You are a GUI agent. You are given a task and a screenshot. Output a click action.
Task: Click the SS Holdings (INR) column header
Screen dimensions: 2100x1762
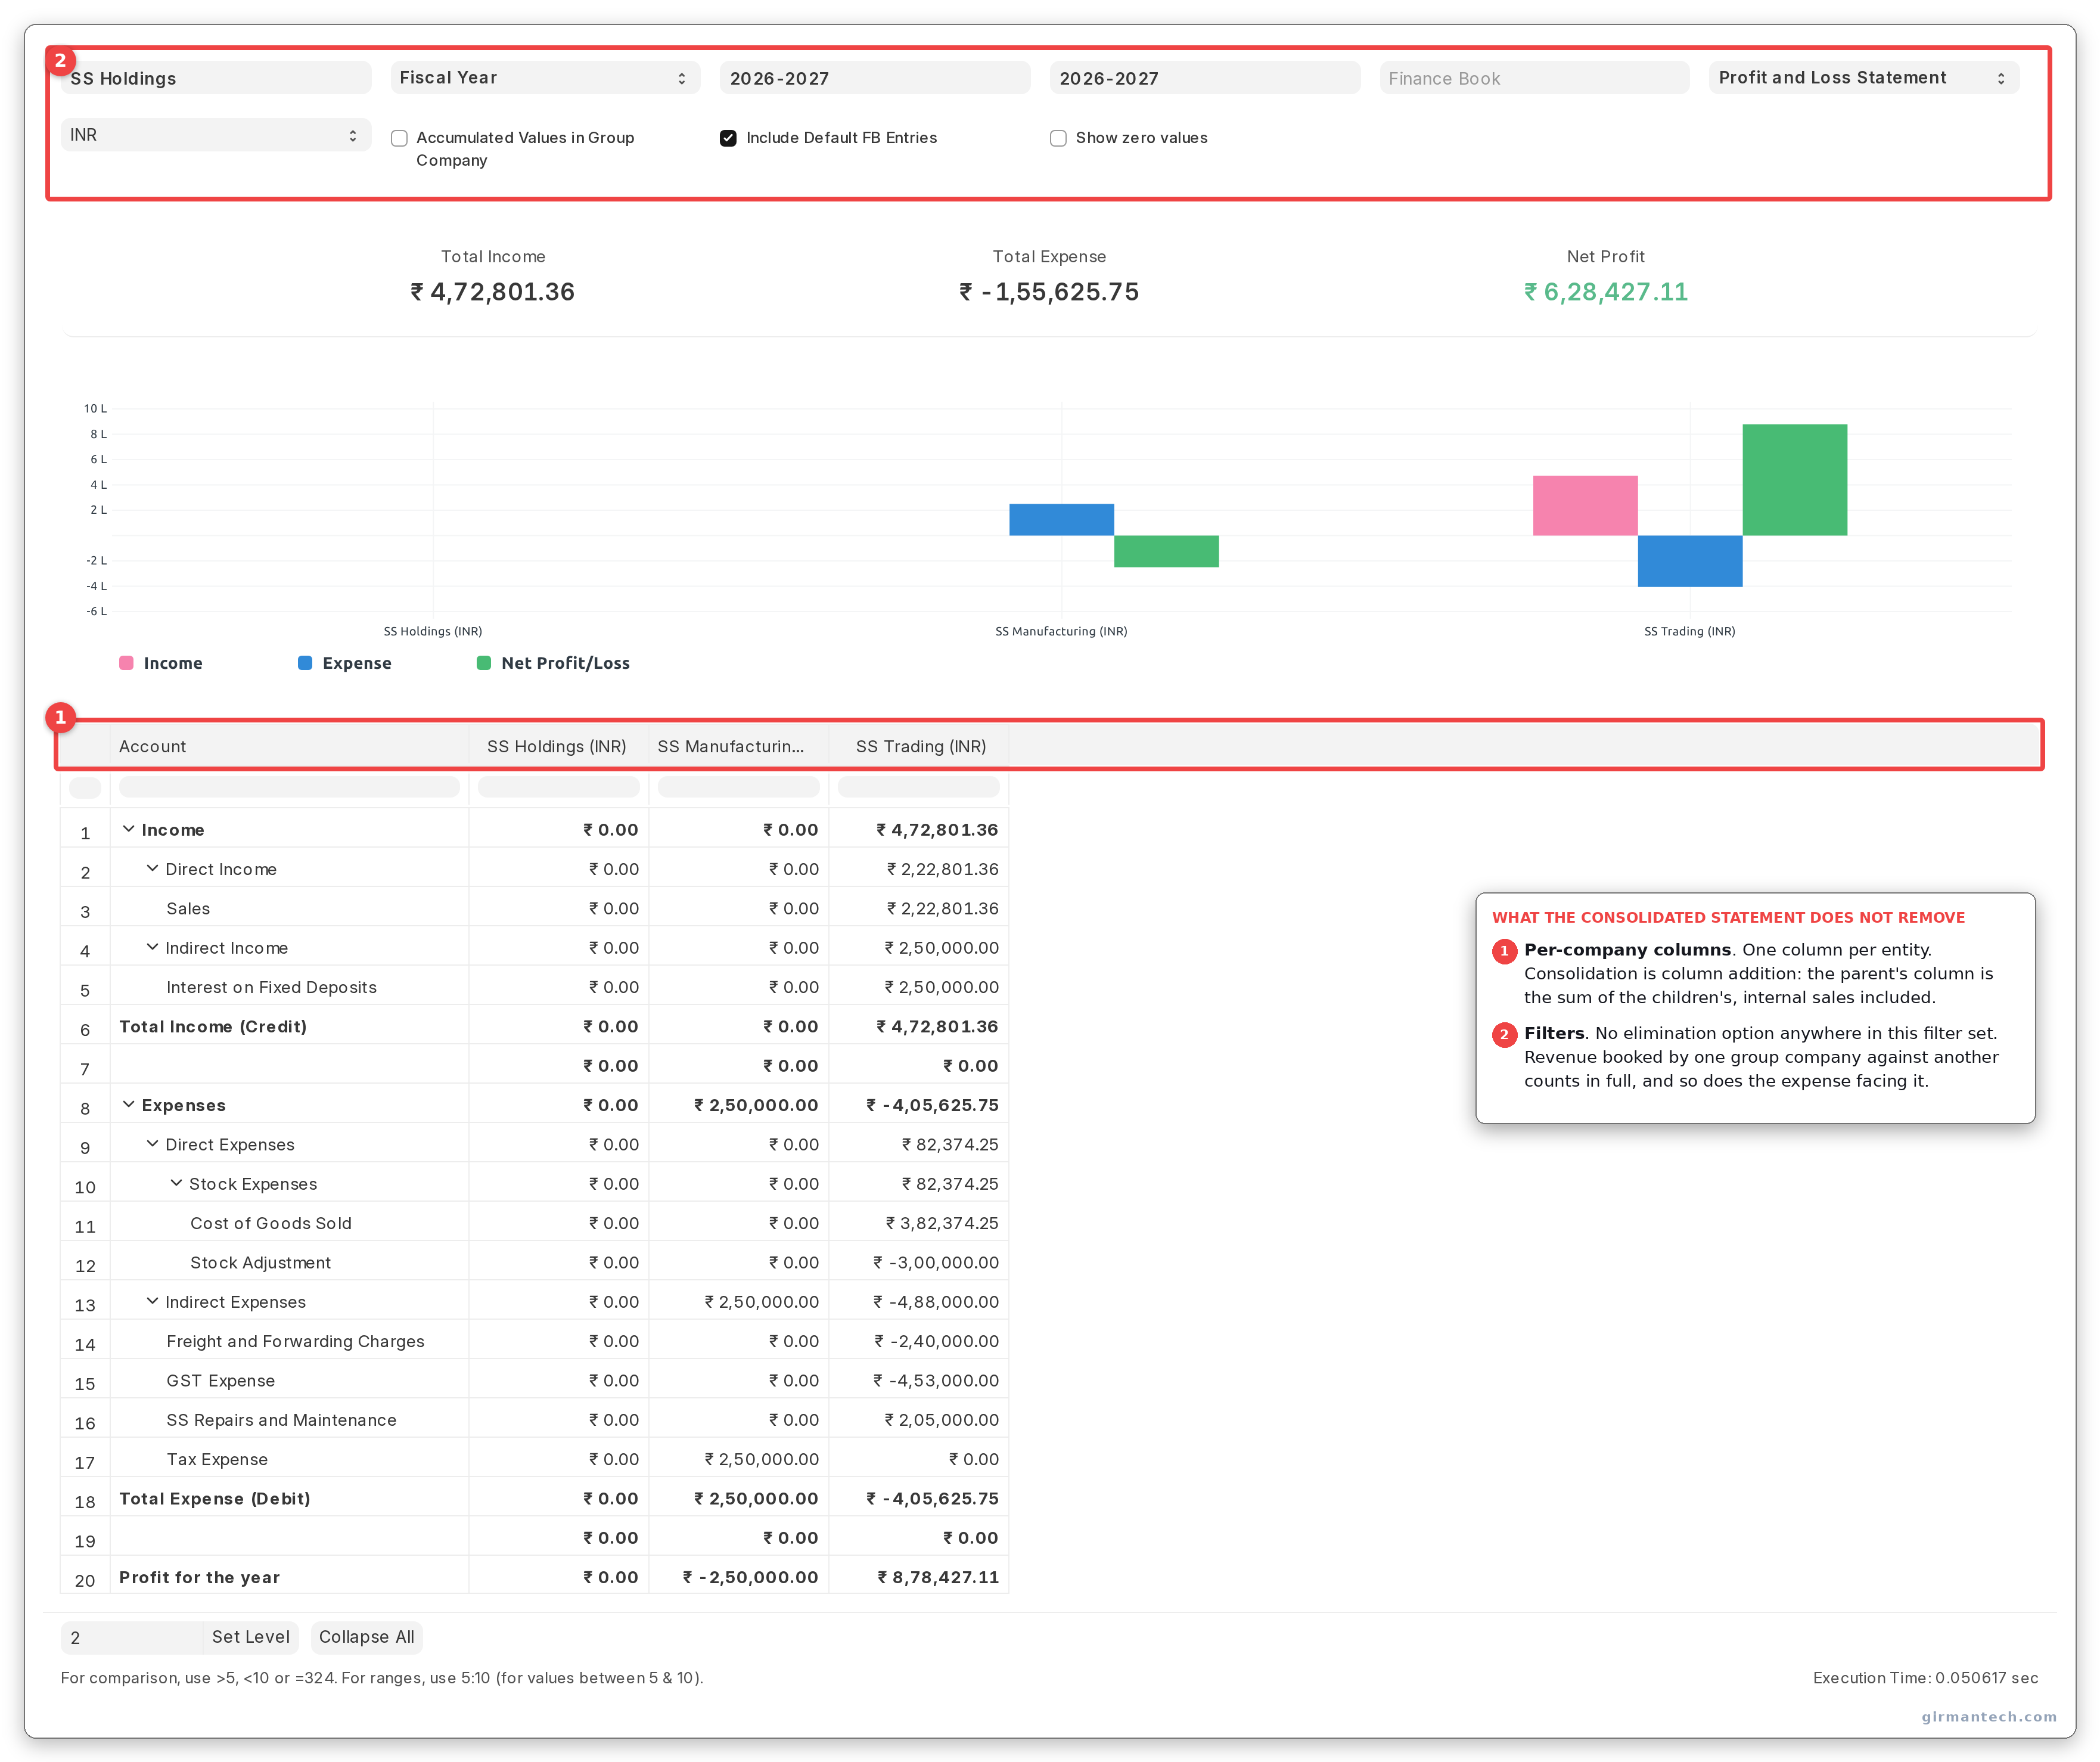pos(558,746)
